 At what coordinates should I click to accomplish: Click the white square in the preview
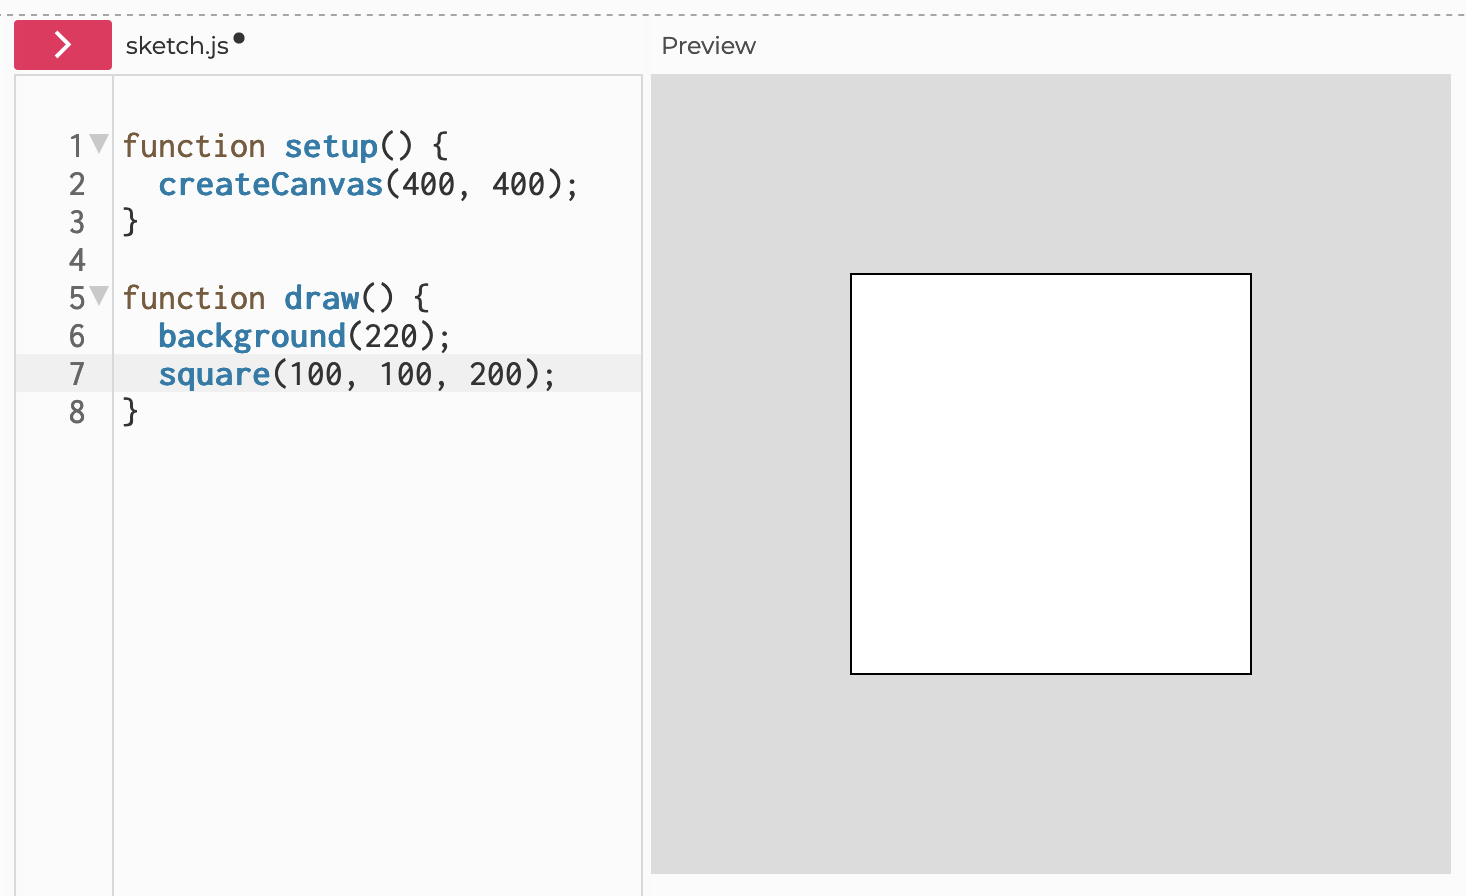pyautogui.click(x=1050, y=474)
